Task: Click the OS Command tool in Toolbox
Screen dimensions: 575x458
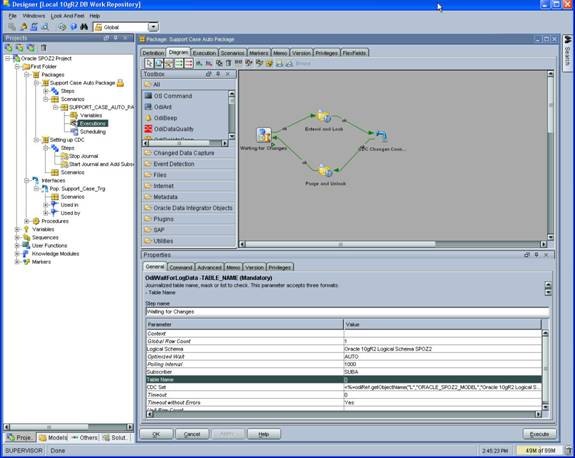Action: point(169,96)
